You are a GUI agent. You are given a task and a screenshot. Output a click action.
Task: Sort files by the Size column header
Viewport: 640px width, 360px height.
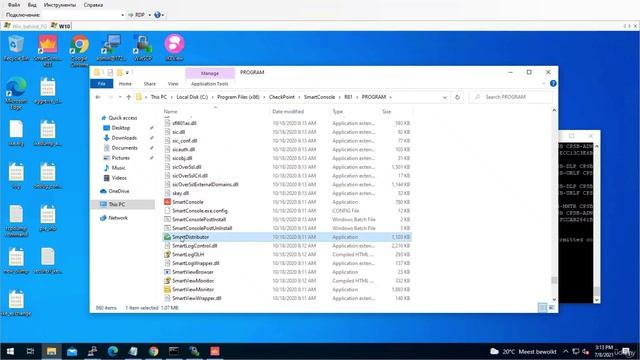coord(387,111)
